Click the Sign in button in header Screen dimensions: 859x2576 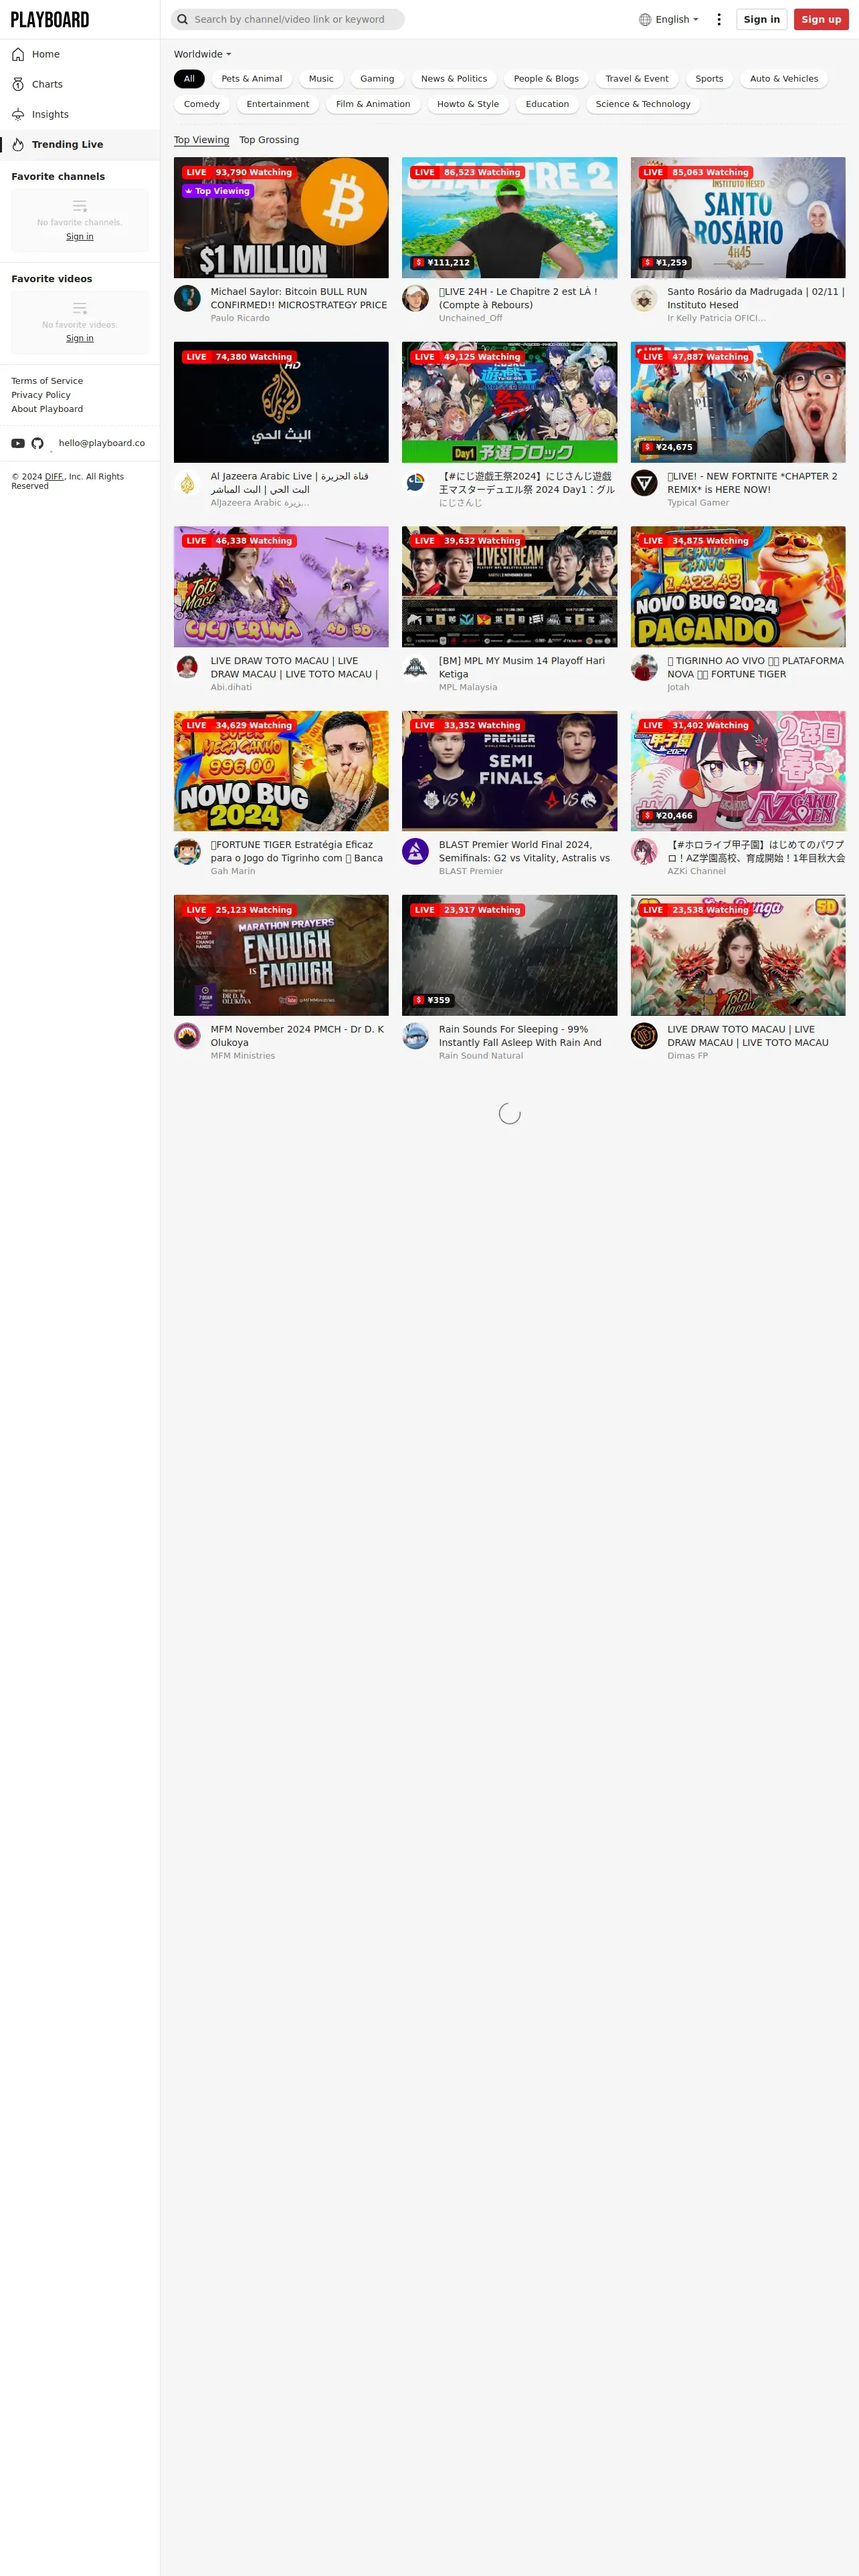pos(762,19)
